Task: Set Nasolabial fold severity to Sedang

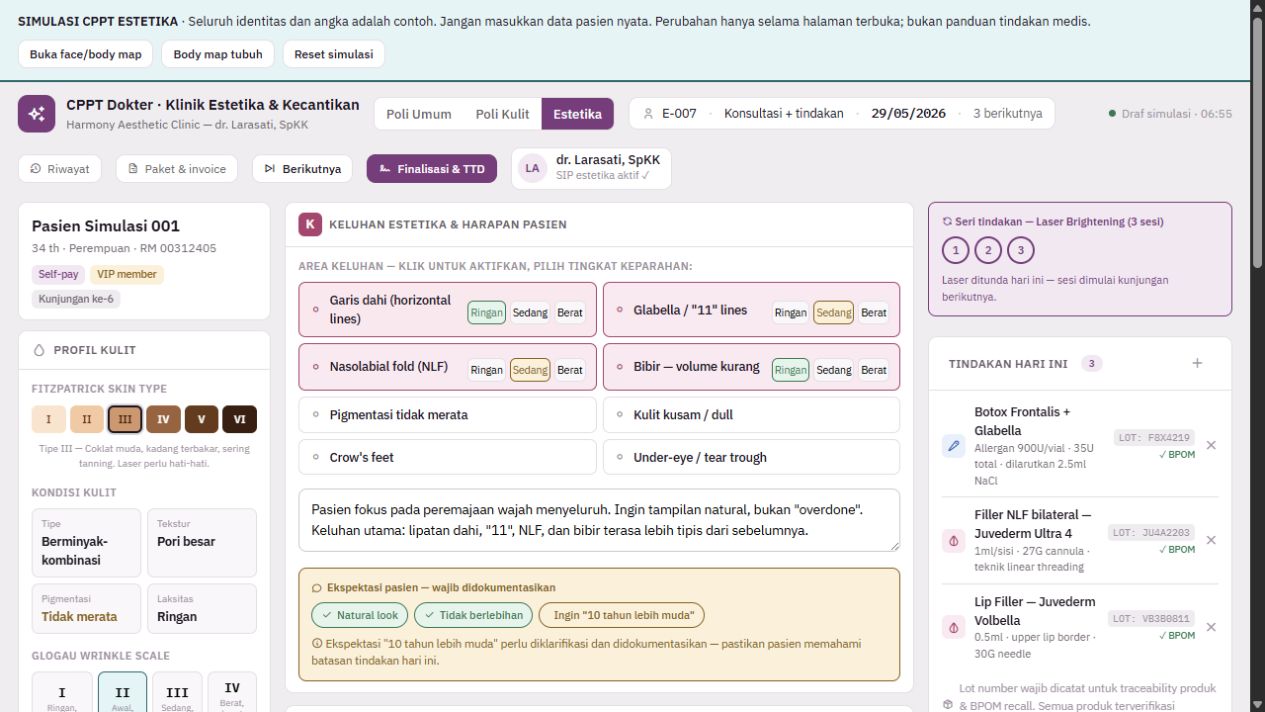Action: [530, 370]
